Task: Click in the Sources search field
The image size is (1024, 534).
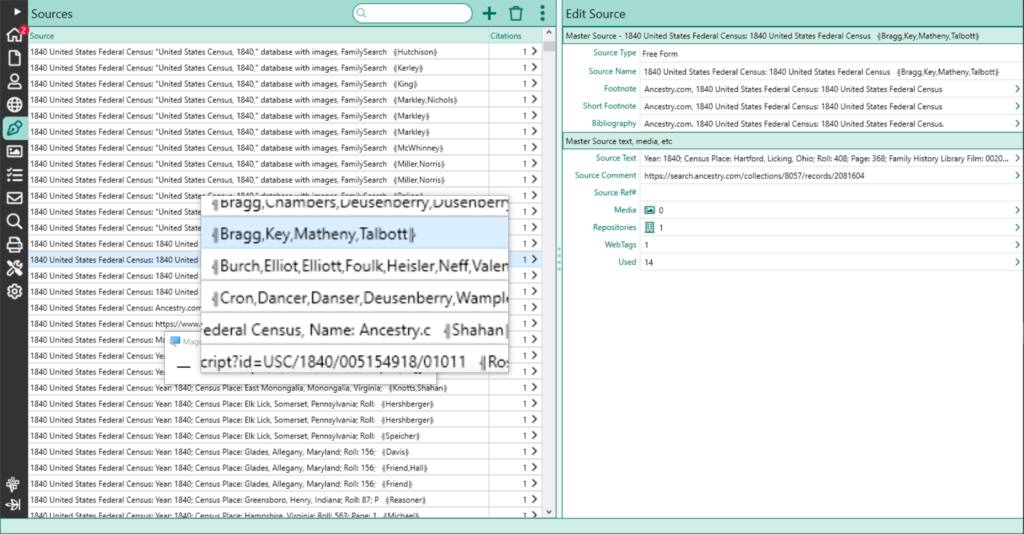Action: point(413,13)
